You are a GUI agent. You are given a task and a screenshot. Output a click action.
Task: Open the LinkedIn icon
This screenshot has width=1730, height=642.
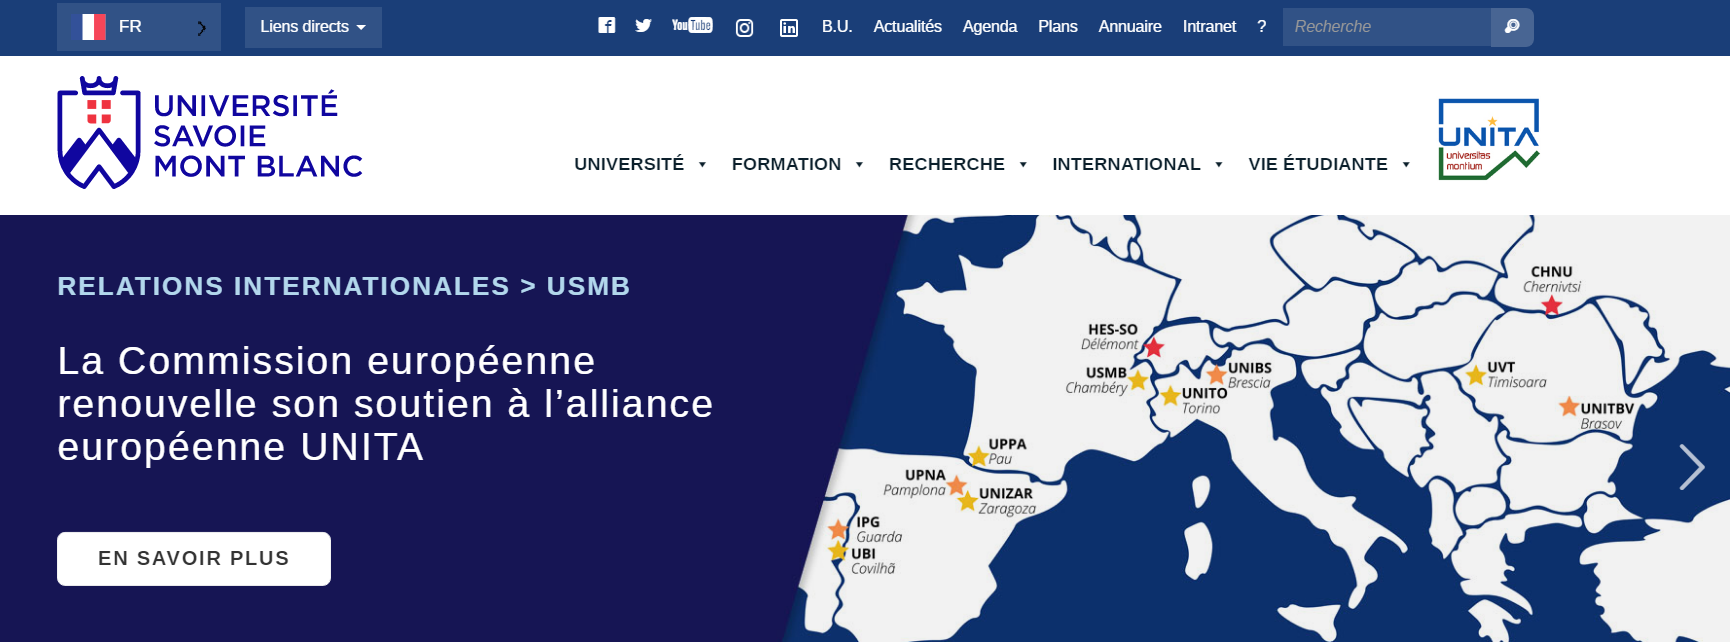[x=789, y=27]
